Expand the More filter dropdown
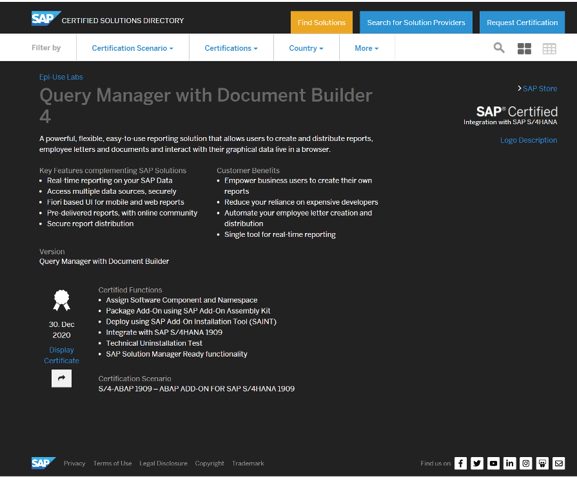 367,48
